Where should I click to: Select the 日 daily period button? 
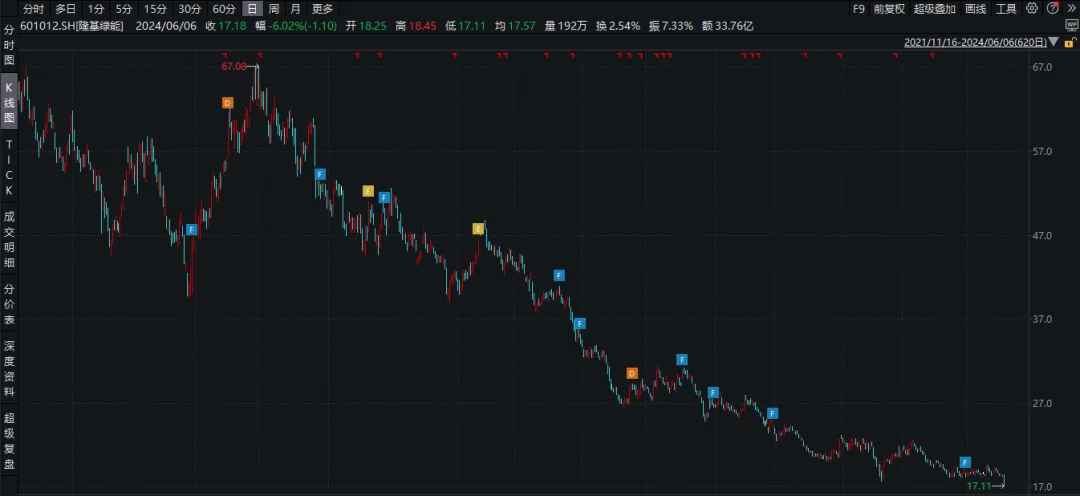[251, 8]
